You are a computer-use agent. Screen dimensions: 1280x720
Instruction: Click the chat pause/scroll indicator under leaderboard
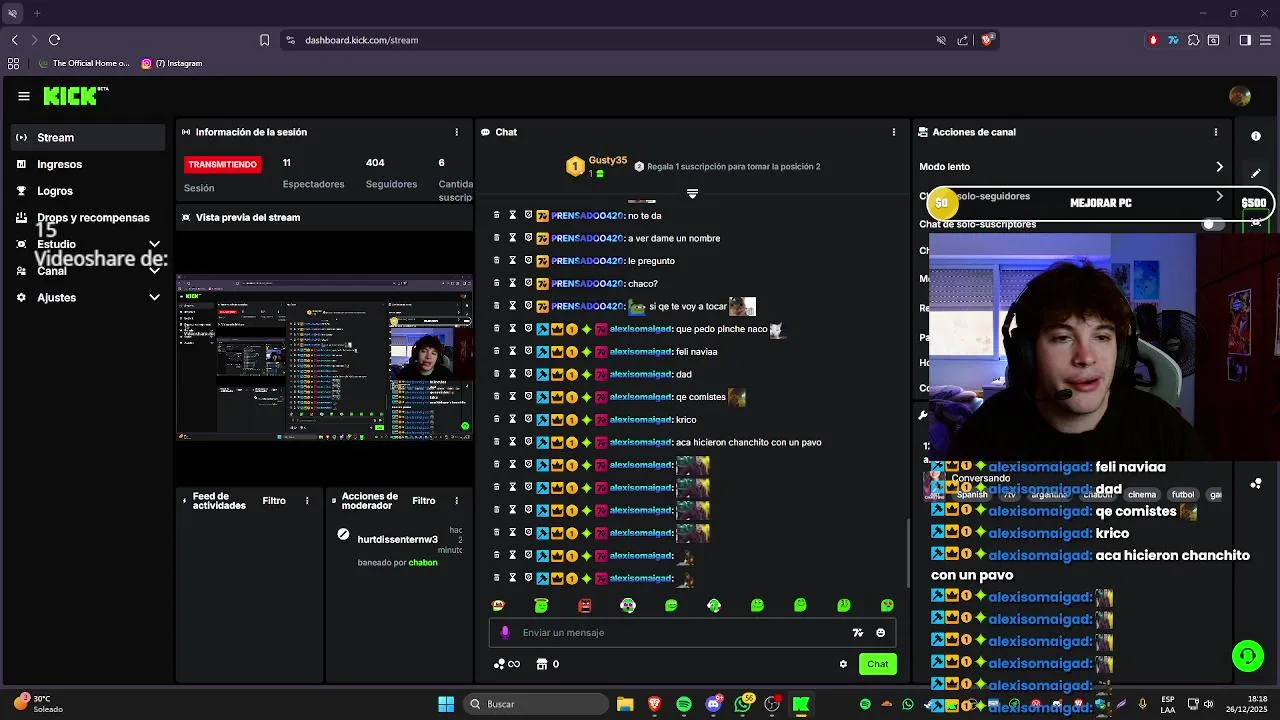point(692,193)
